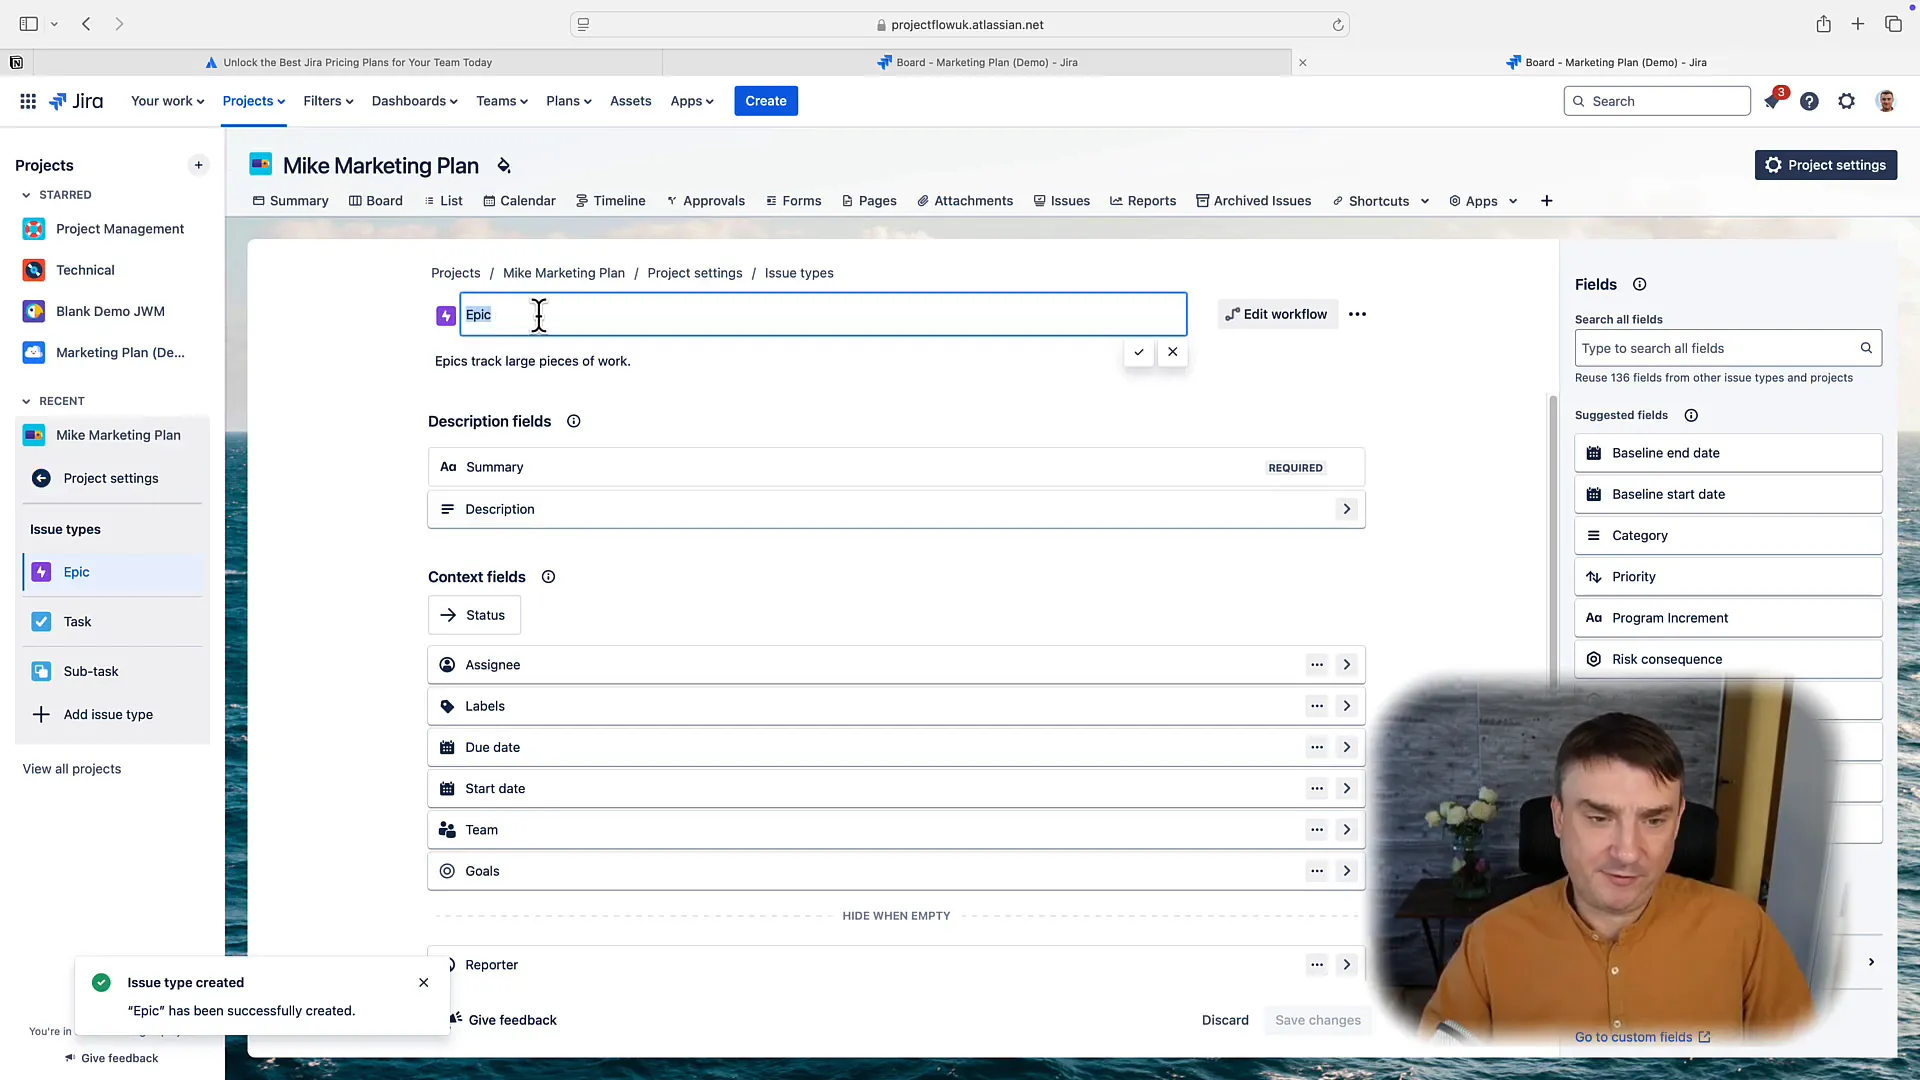This screenshot has height=1080, width=1920.
Task: Open the browser sidebar toggle icon
Action: 28,24
